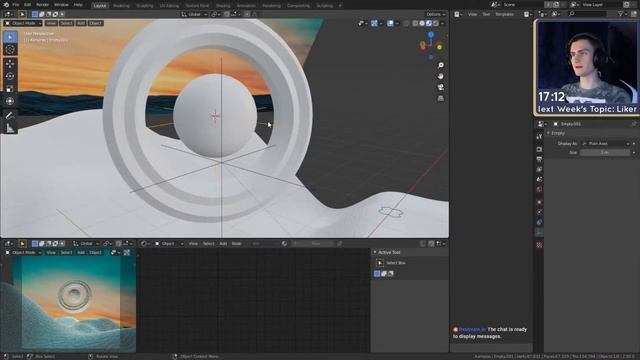Select the Cursor tool
The image size is (640, 360).
pyautogui.click(x=10, y=49)
